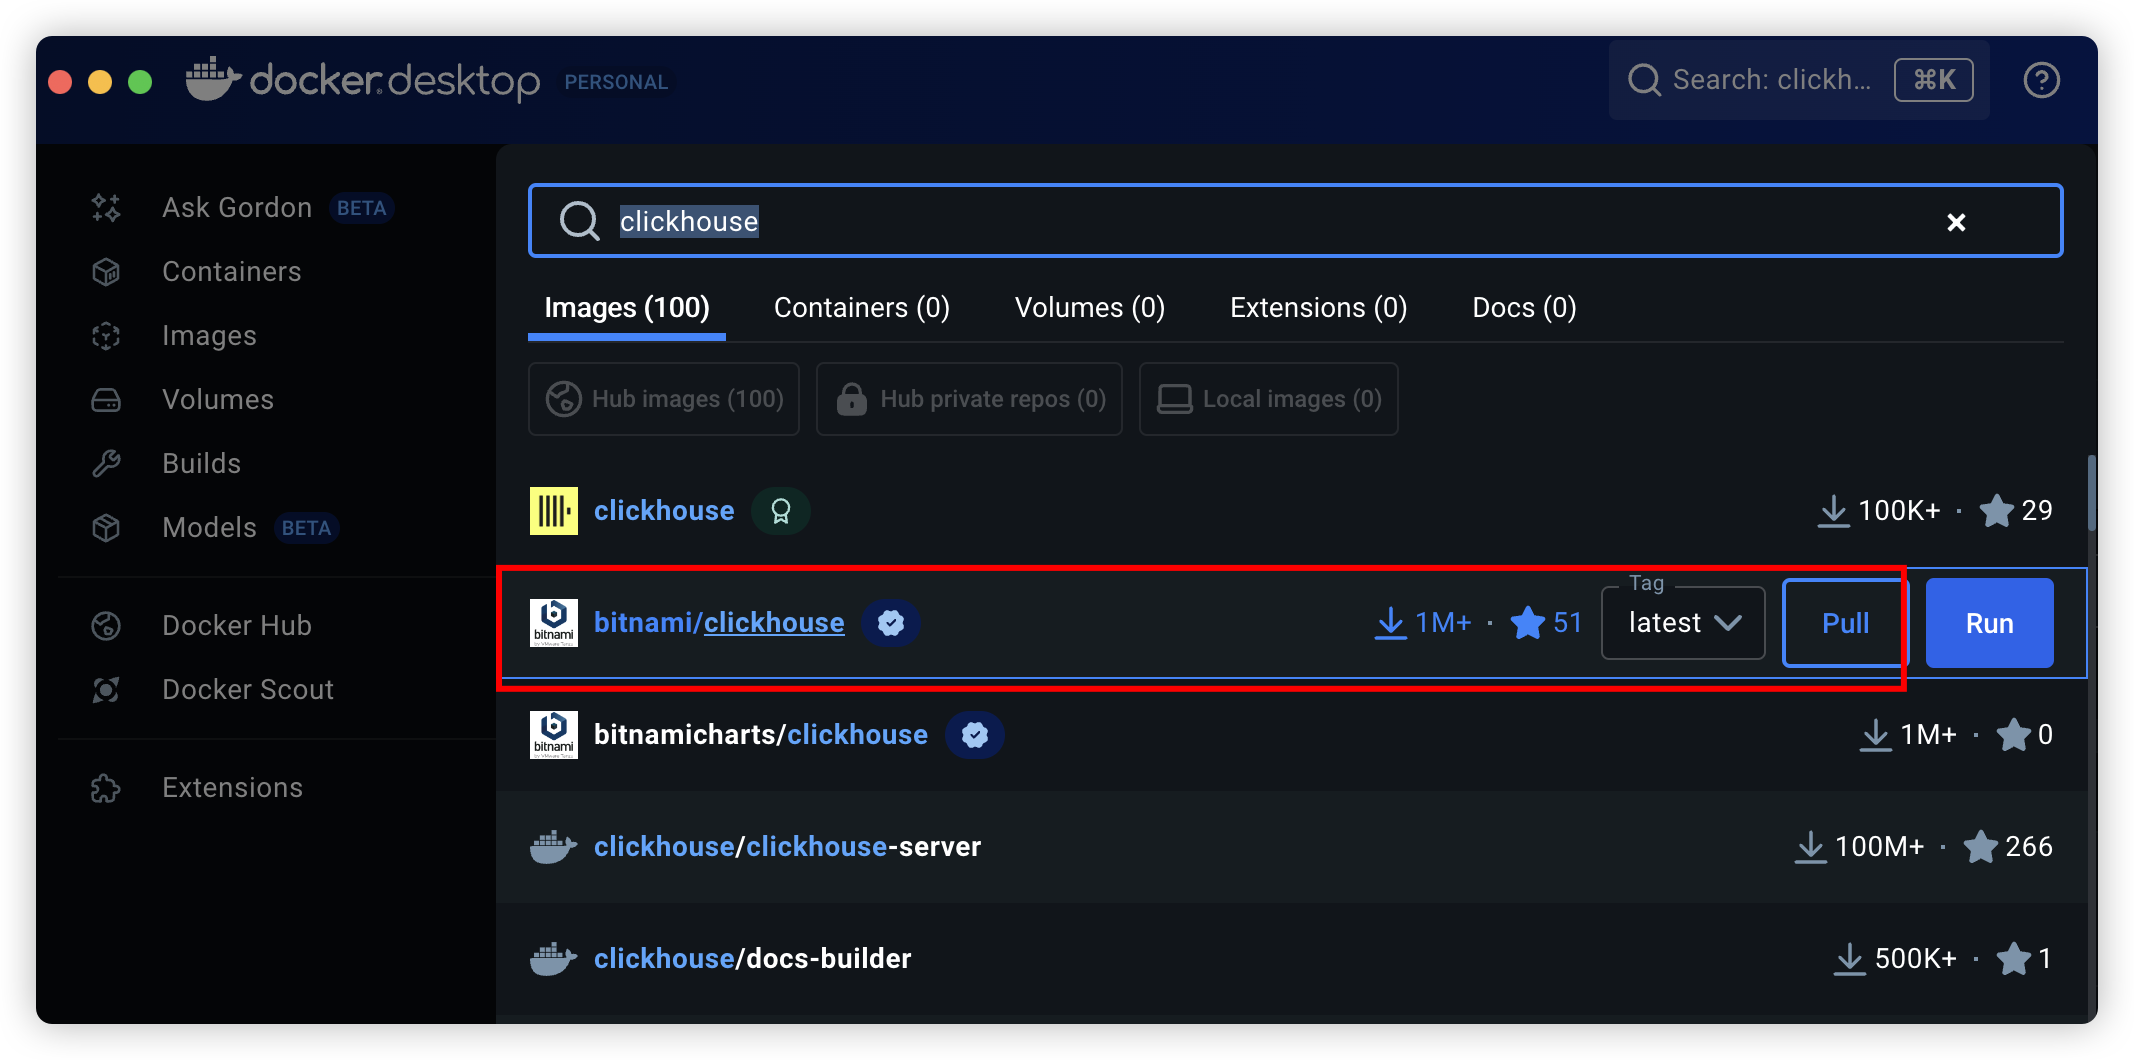This screenshot has height=1060, width=2134.
Task: Toggle the Hub private repos (0) filter
Action: (969, 399)
